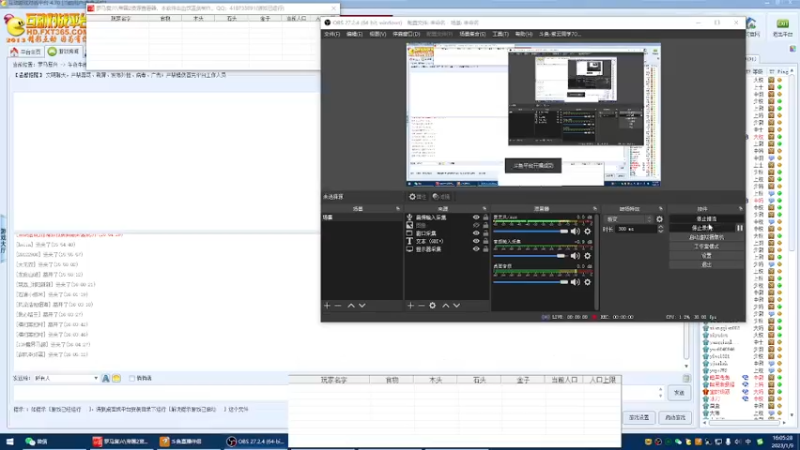Open transition properties gear icon
Image resolution: width=800 pixels, height=450 pixels.
(660, 219)
